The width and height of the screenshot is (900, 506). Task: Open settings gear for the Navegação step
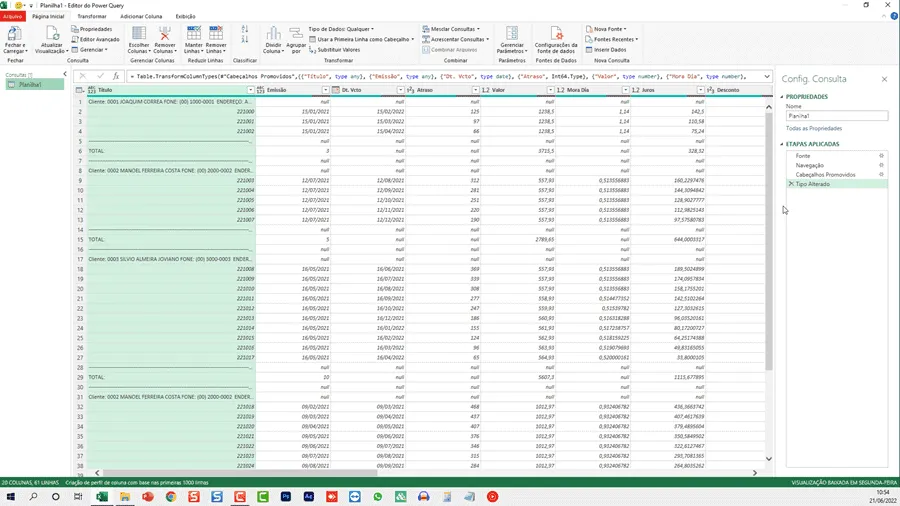point(881,165)
